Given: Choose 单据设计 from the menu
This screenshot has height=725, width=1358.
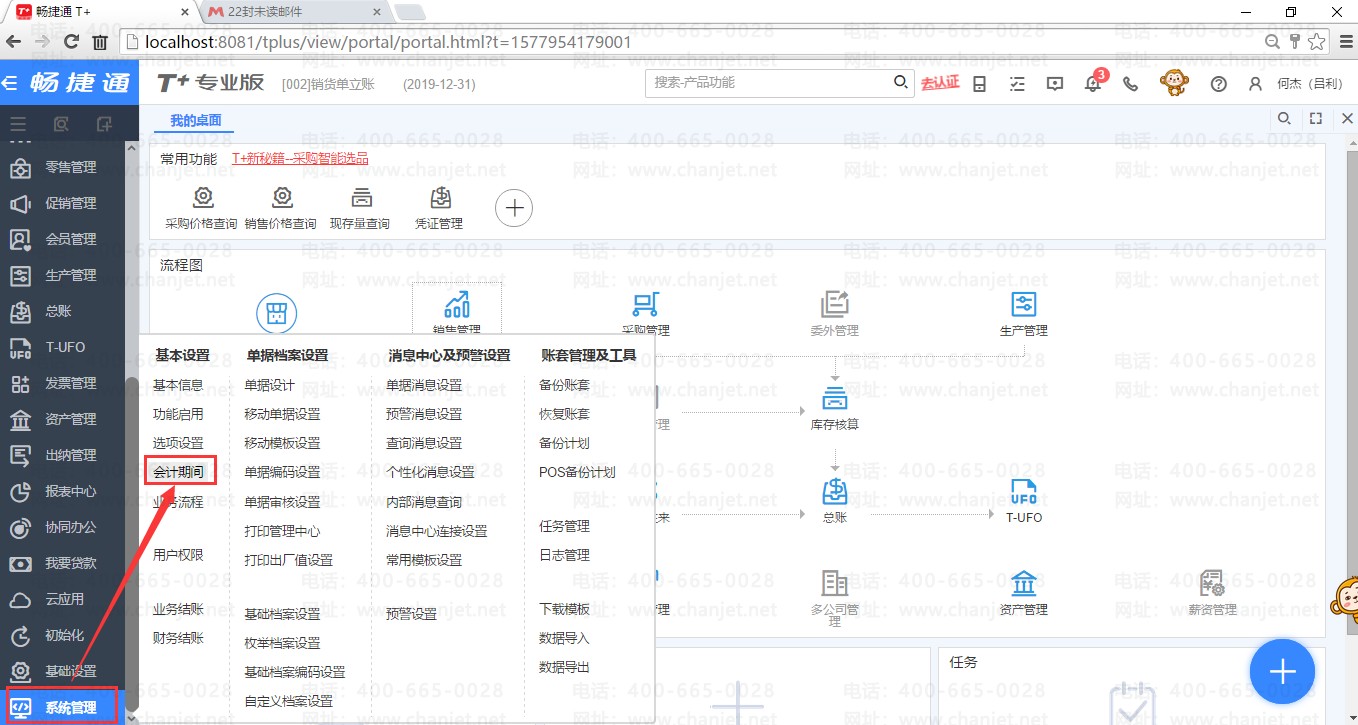Looking at the screenshot, I should 269,385.
